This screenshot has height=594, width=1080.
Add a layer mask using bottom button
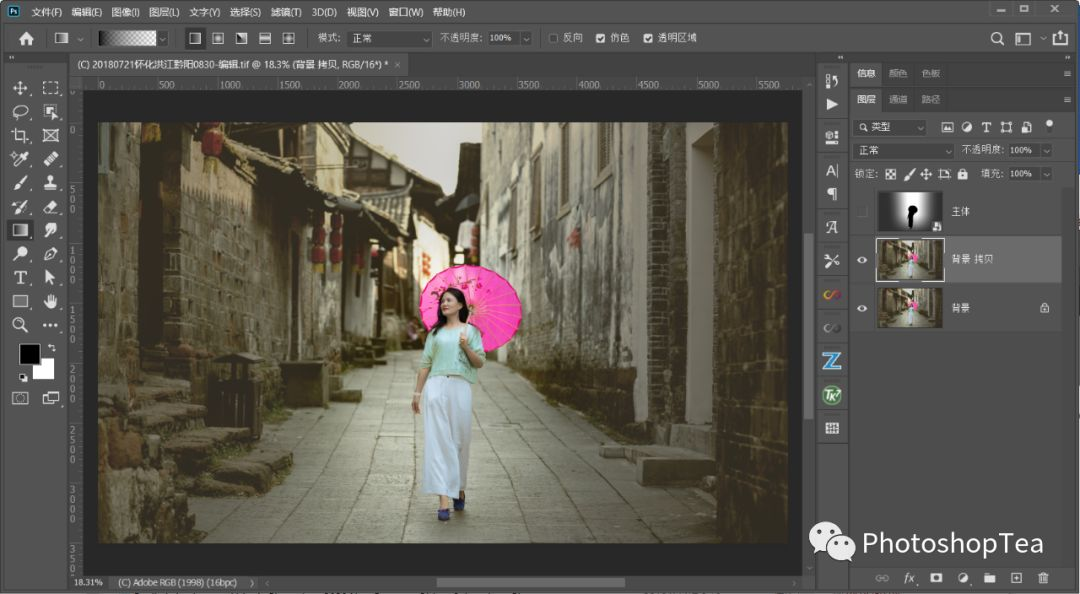[936, 577]
